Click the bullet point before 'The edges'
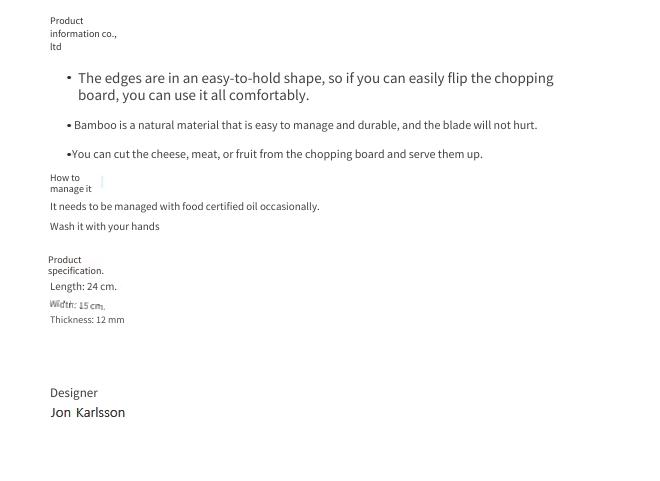This screenshot has width=660, height=481. [x=69, y=78]
